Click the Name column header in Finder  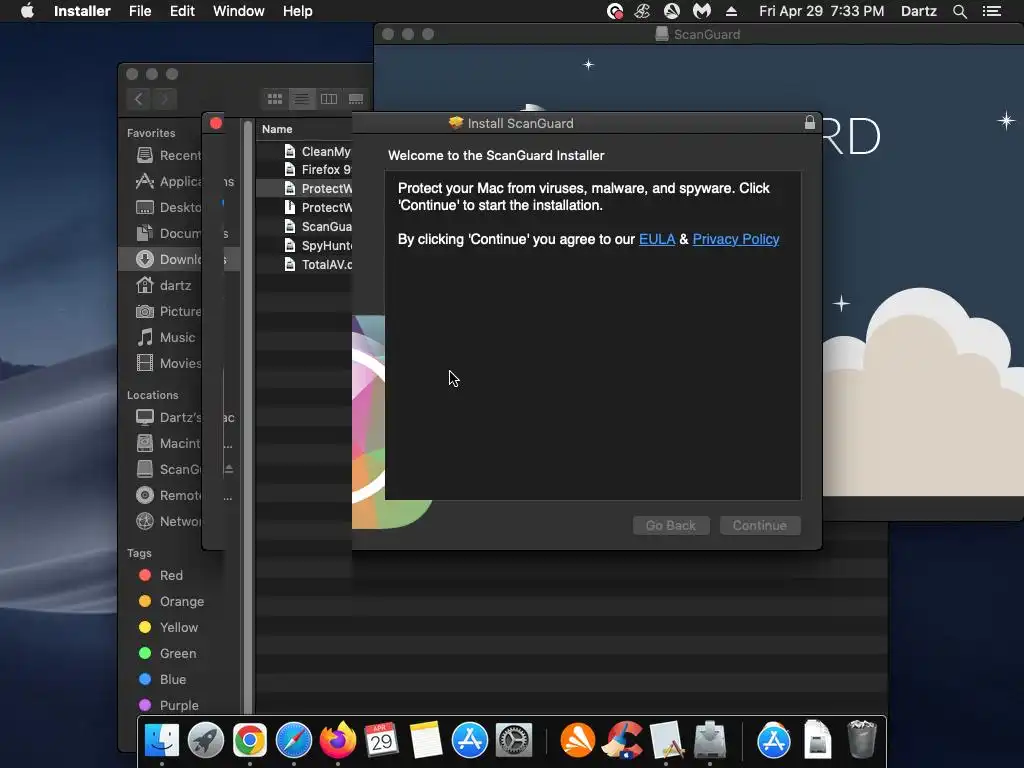(277, 129)
